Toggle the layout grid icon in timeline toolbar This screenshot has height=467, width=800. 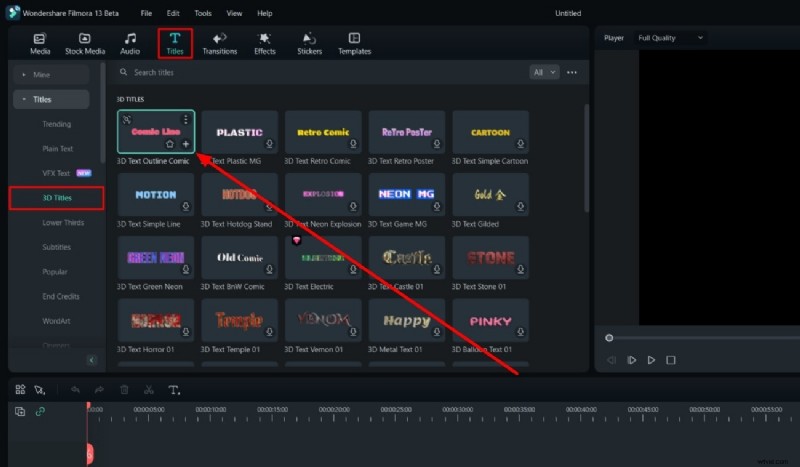tap(20, 389)
